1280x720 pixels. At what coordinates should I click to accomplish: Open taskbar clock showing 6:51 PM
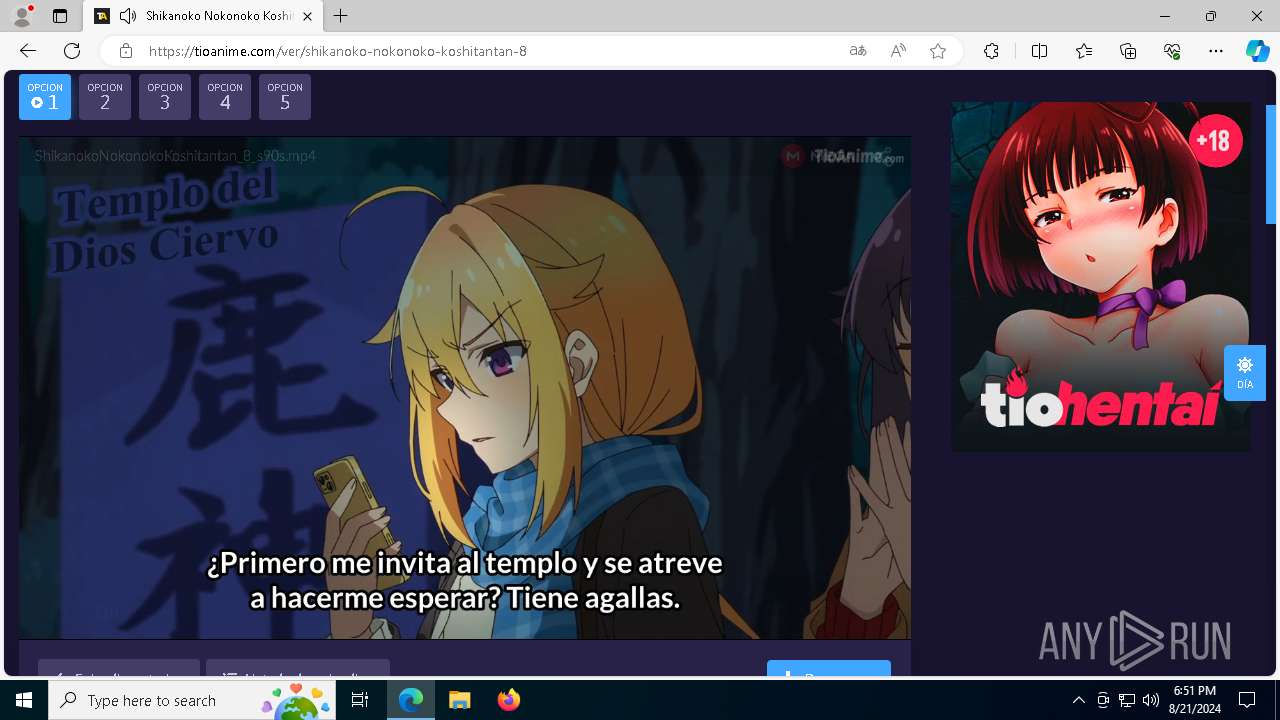tap(1195, 700)
